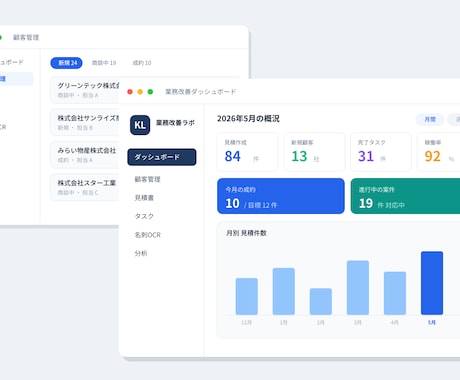Select the 成約 10 tab in customer window
This screenshot has width=460, height=380.
coord(142,63)
